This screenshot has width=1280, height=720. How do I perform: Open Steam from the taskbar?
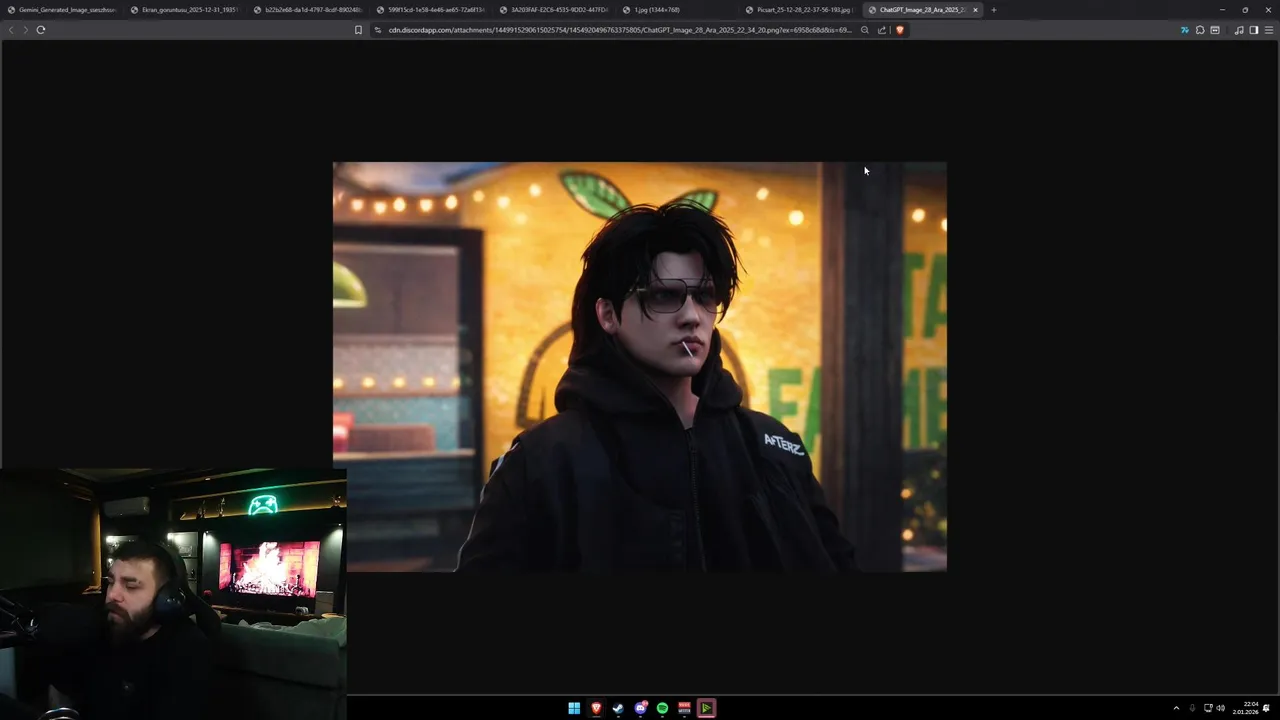618,708
